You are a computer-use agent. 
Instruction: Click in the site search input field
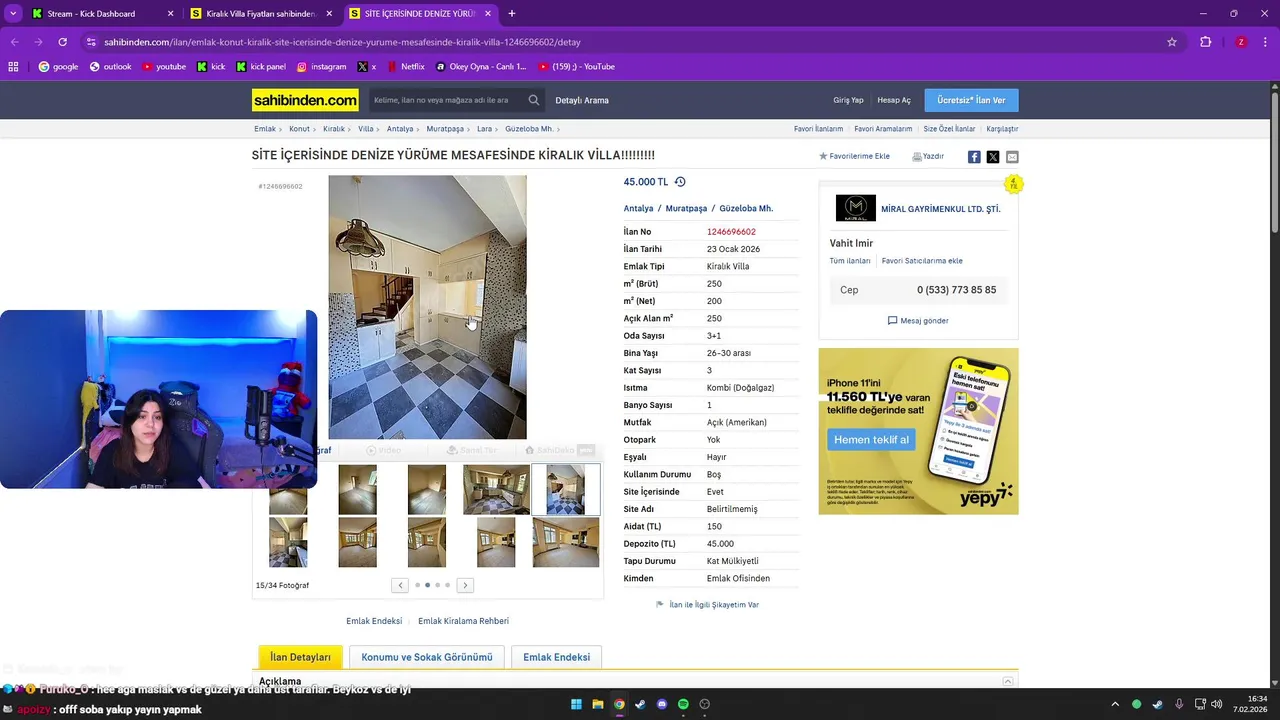446,100
